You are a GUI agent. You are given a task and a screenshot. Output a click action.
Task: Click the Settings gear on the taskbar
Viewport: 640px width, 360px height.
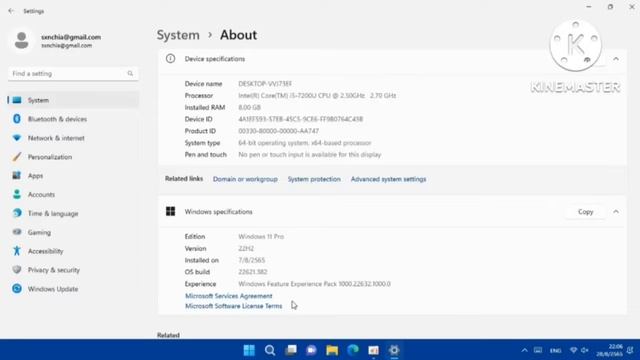point(394,350)
